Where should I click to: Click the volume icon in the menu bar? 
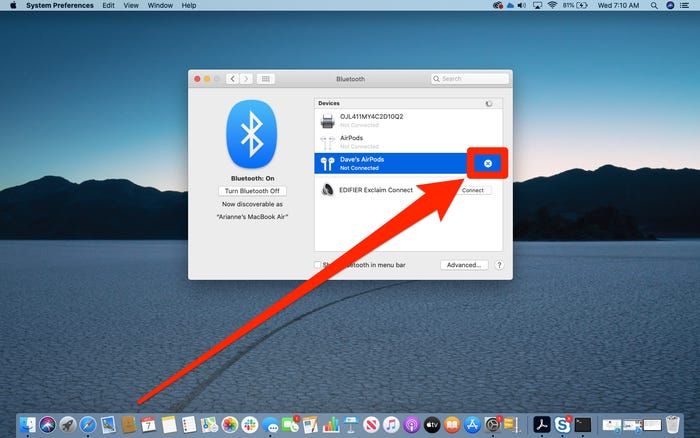pyautogui.click(x=522, y=5)
